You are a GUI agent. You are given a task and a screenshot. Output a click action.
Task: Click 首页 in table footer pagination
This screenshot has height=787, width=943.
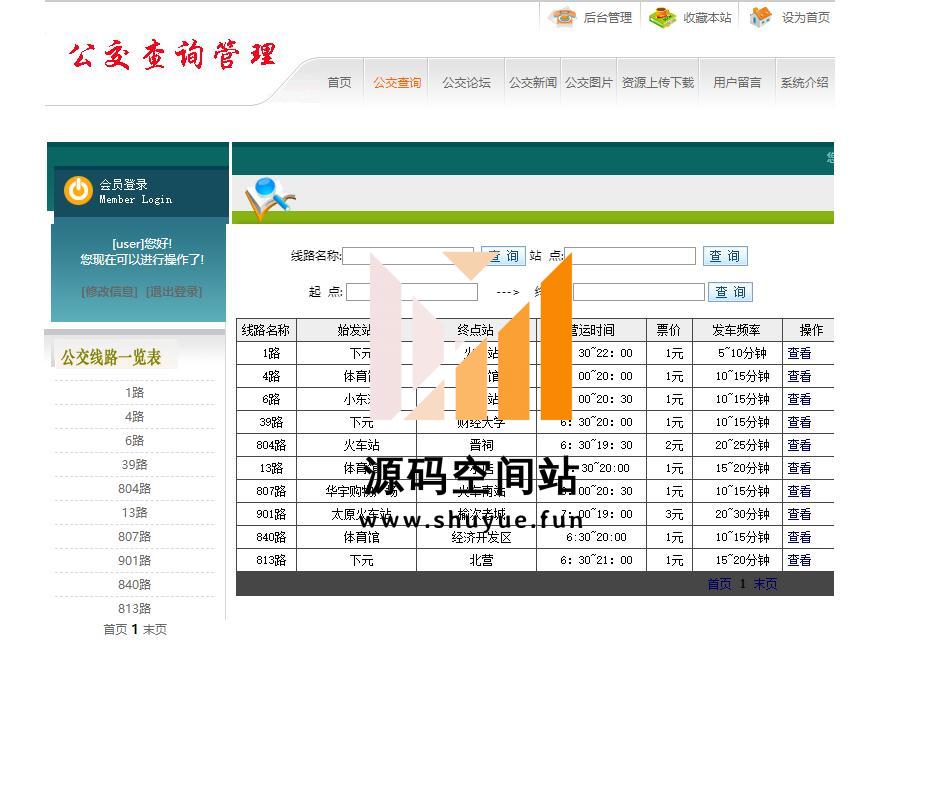(719, 584)
